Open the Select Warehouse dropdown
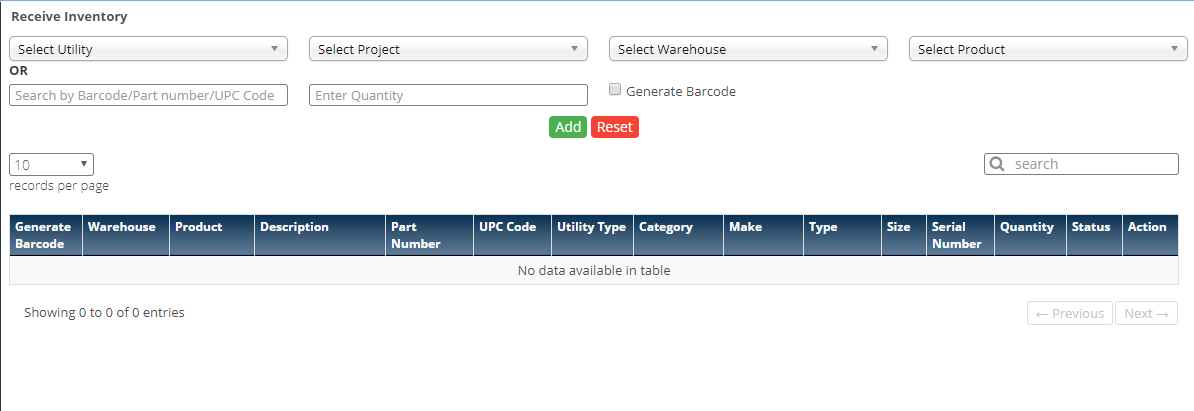1194x411 pixels. [x=748, y=49]
